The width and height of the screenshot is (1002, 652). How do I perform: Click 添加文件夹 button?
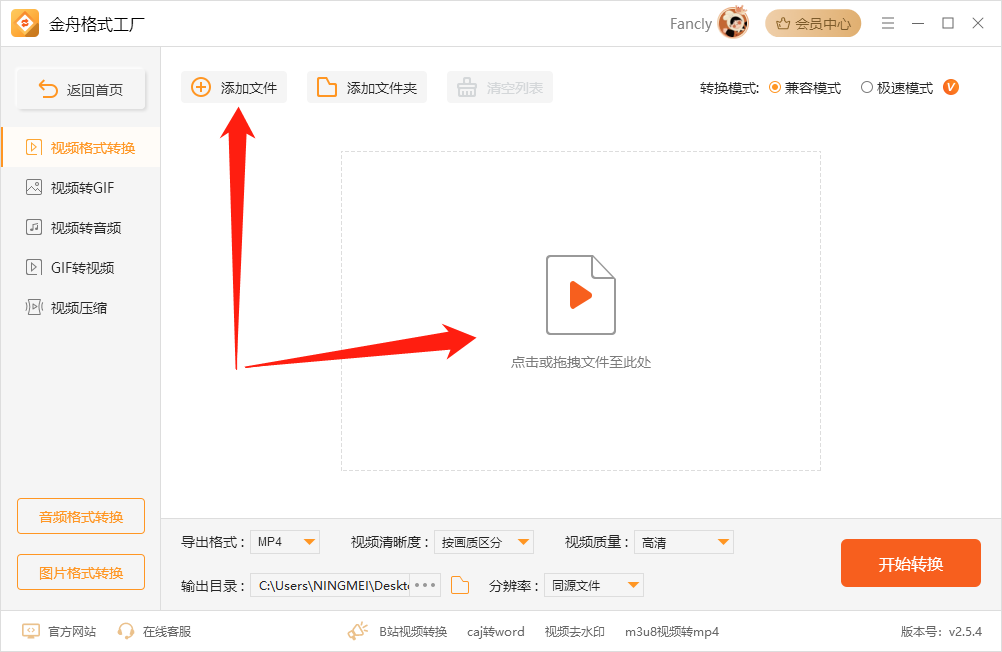point(367,88)
